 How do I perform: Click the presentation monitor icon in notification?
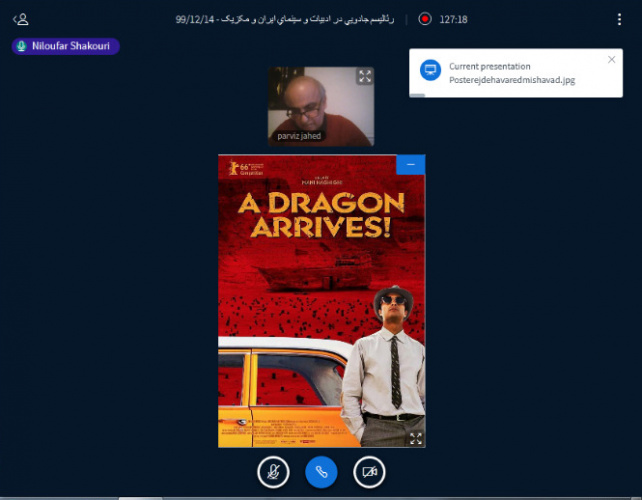430,72
